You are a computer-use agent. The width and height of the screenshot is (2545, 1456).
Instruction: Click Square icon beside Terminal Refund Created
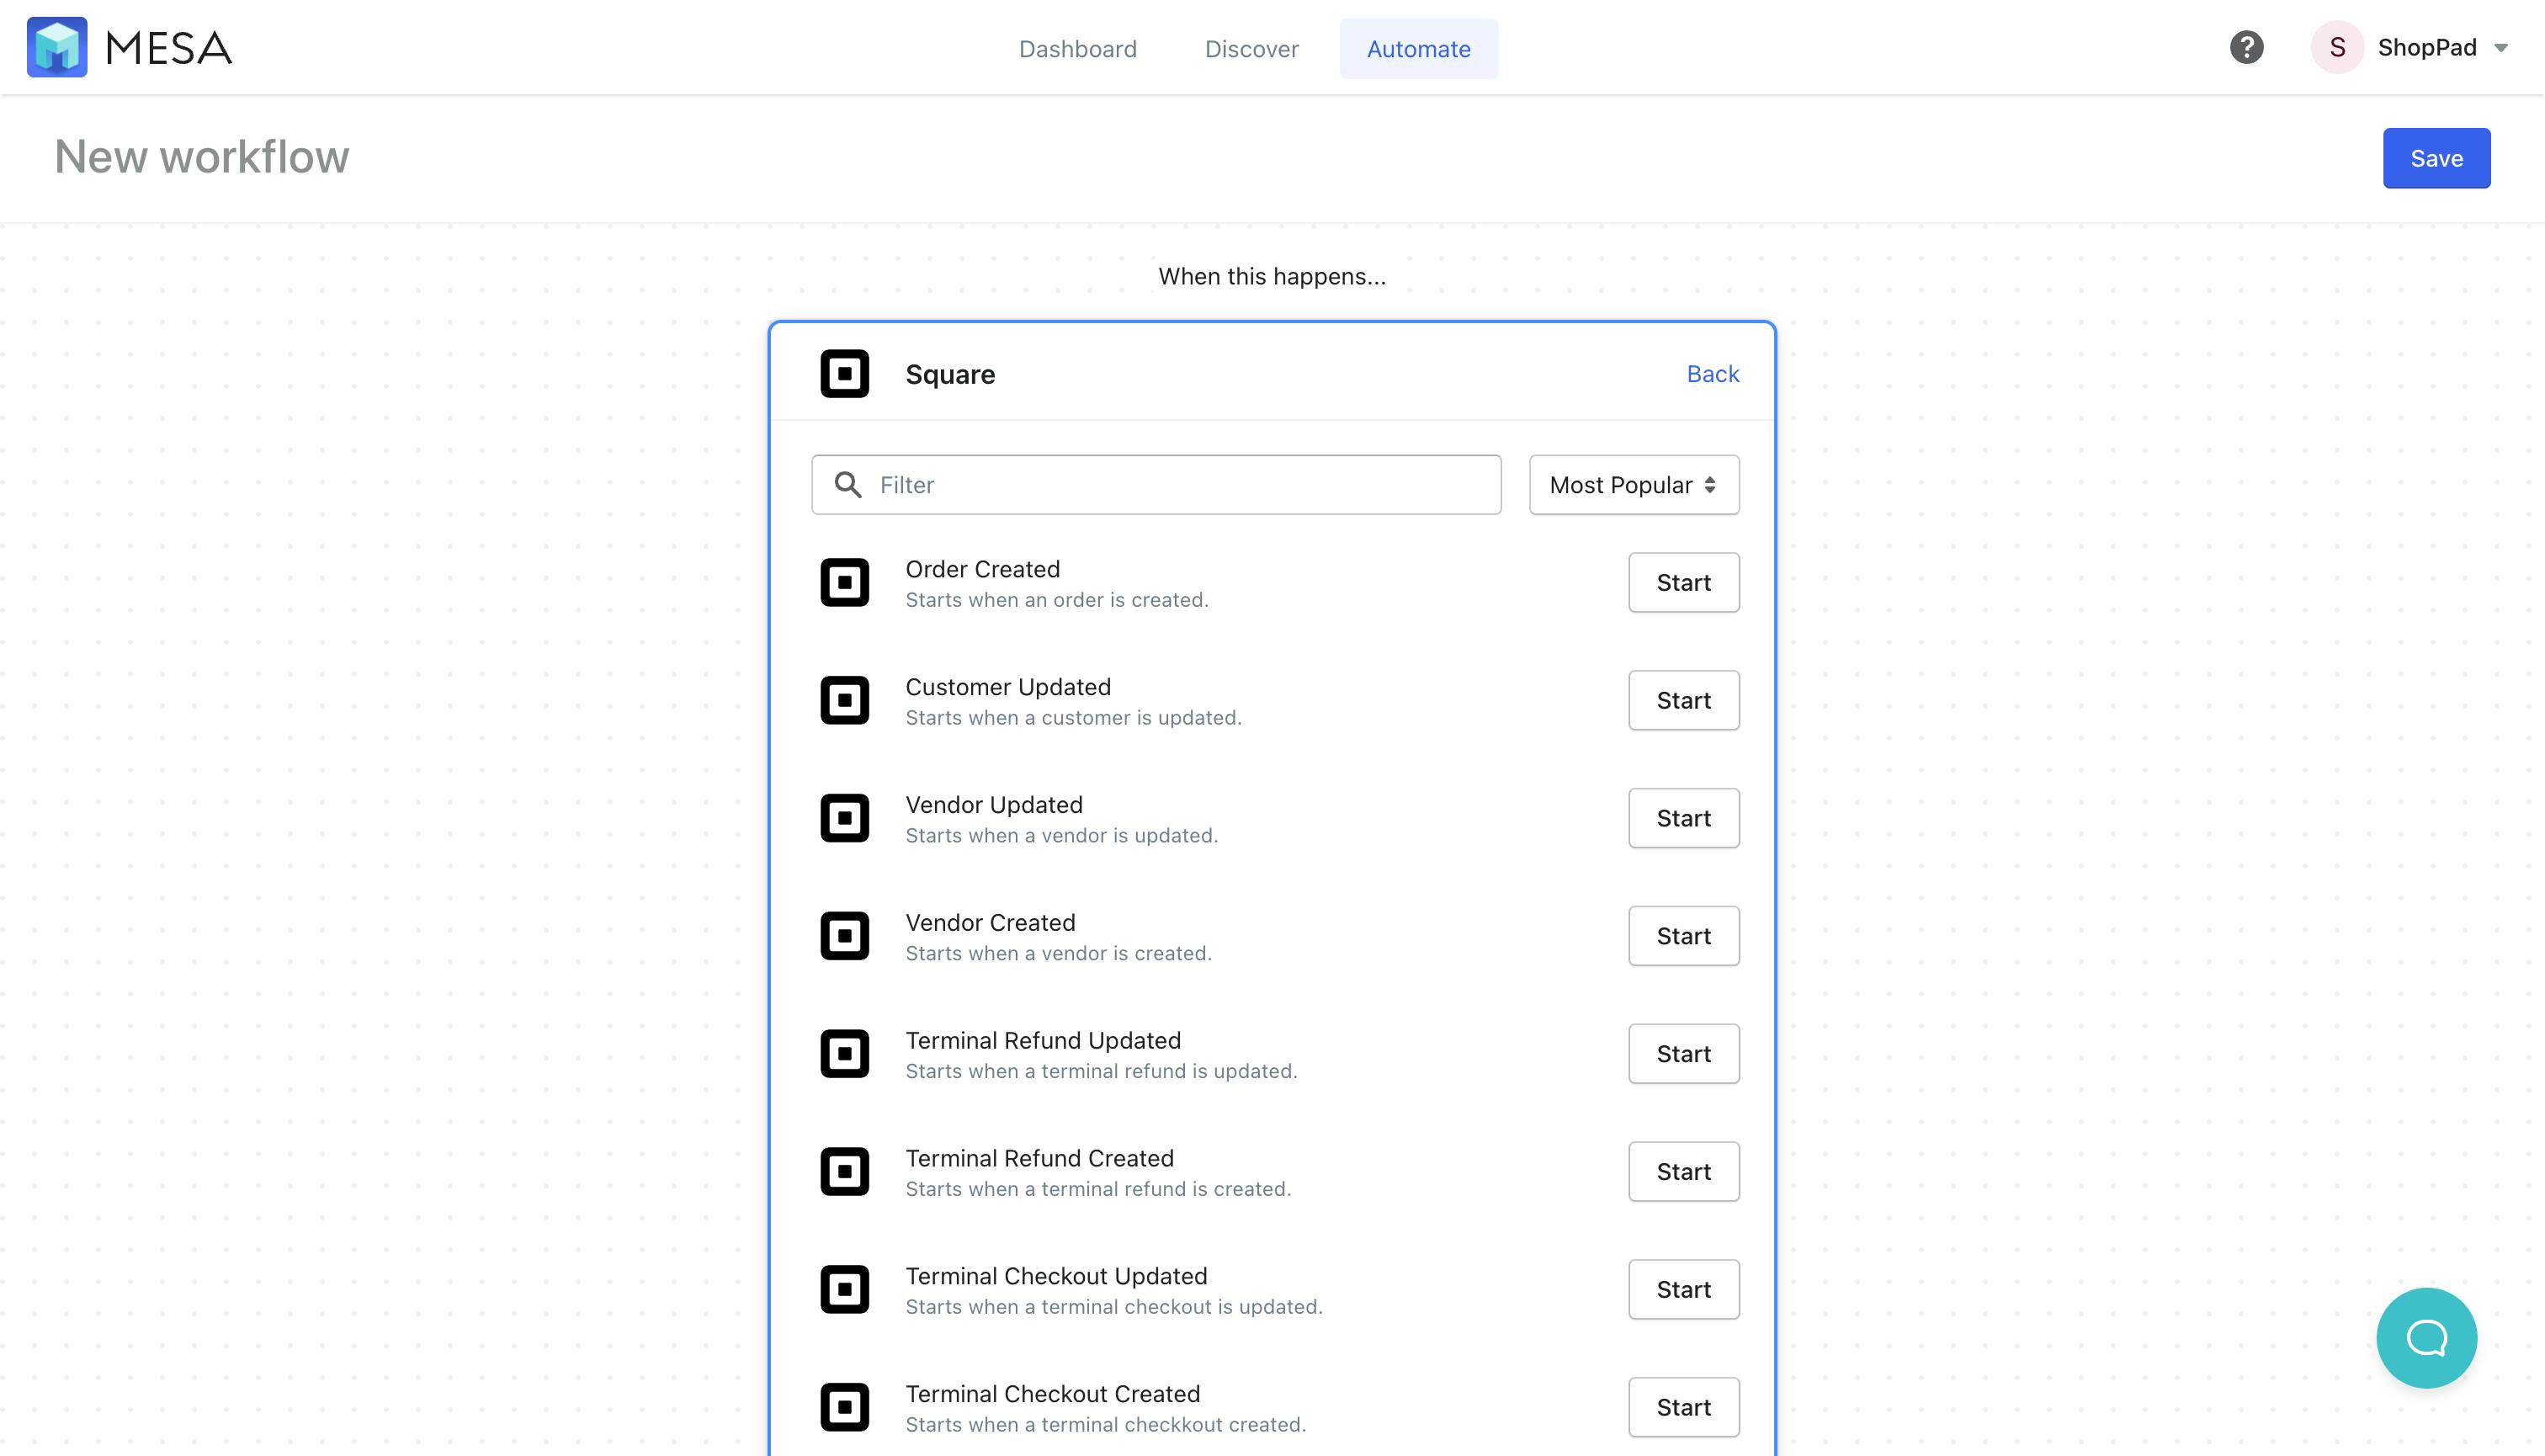pyautogui.click(x=844, y=1172)
